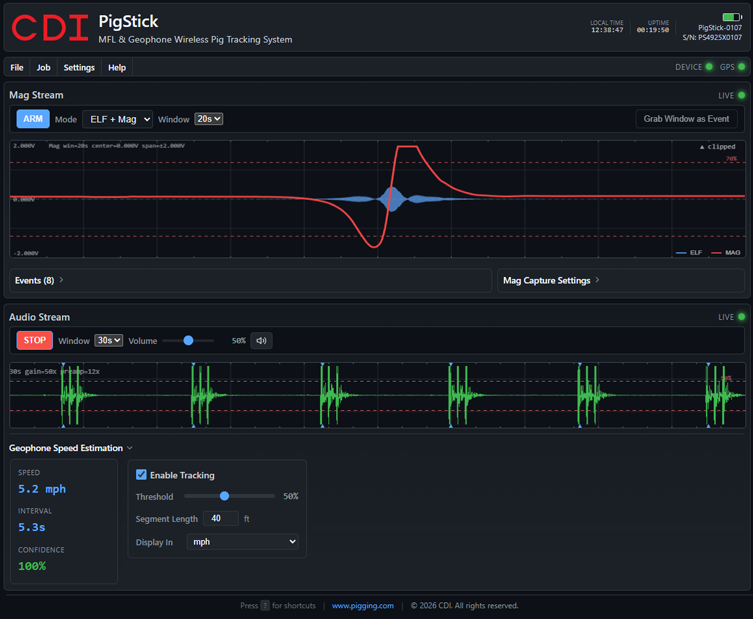
Task: Open the www.pigging.com link
Action: [362, 606]
